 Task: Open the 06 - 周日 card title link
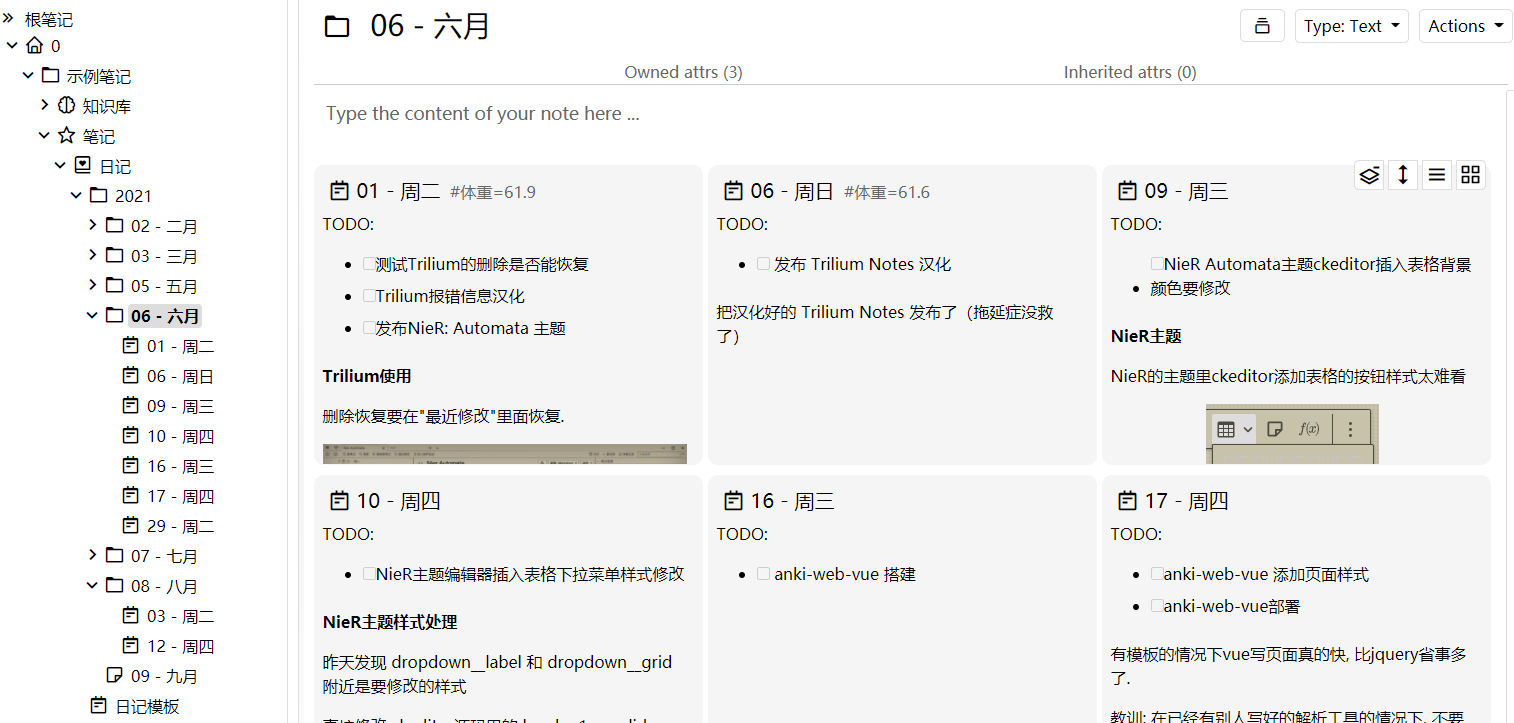tap(792, 191)
